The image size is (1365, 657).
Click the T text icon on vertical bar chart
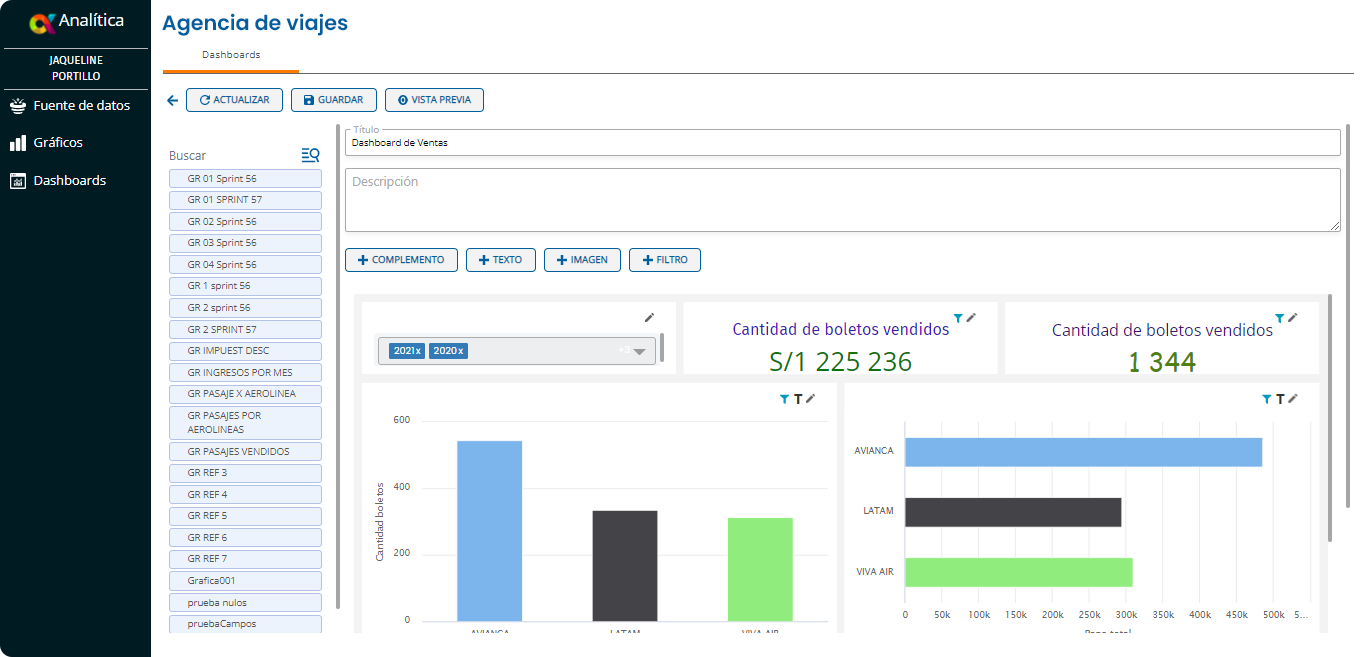point(798,399)
